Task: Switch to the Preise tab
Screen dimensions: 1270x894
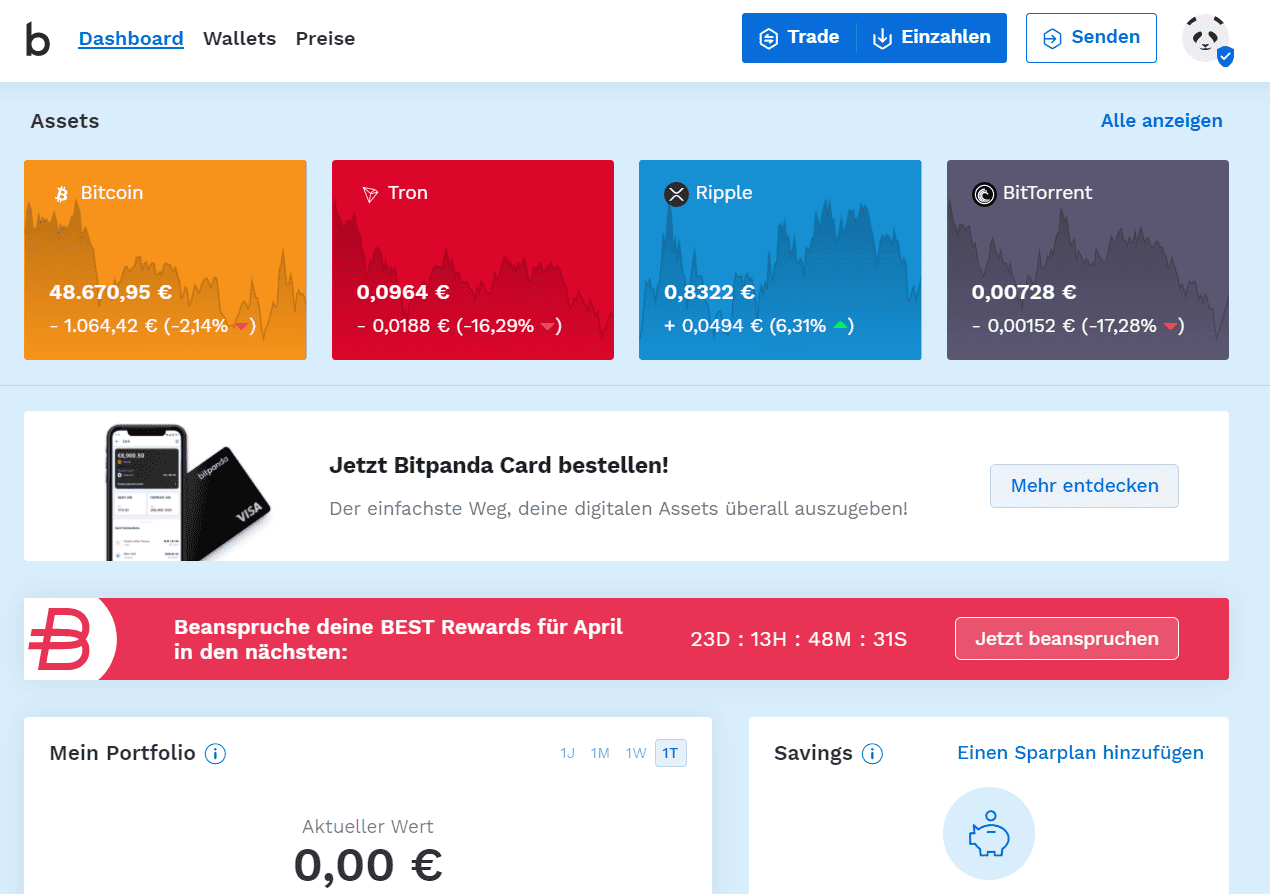Action: pos(325,39)
